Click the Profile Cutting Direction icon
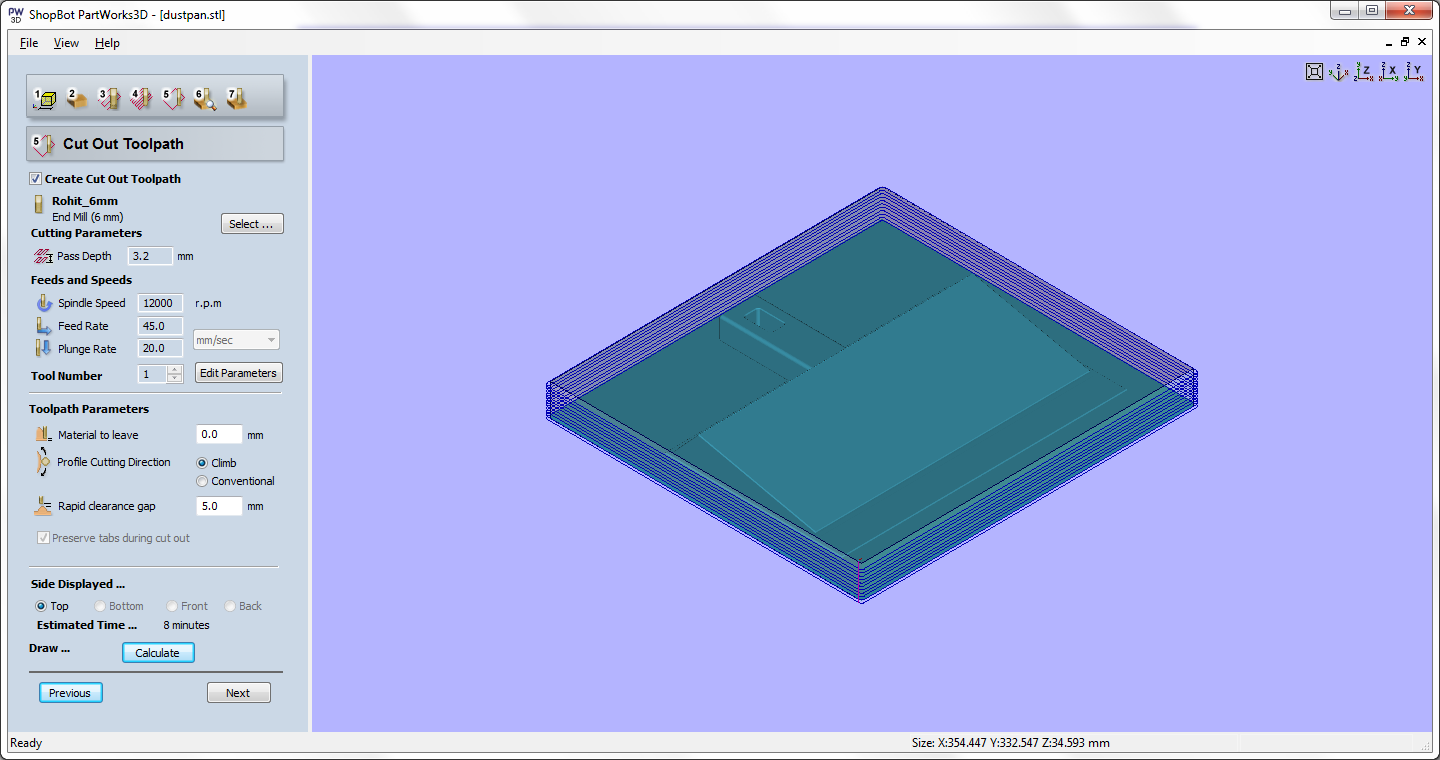The width and height of the screenshot is (1440, 760). (x=42, y=462)
